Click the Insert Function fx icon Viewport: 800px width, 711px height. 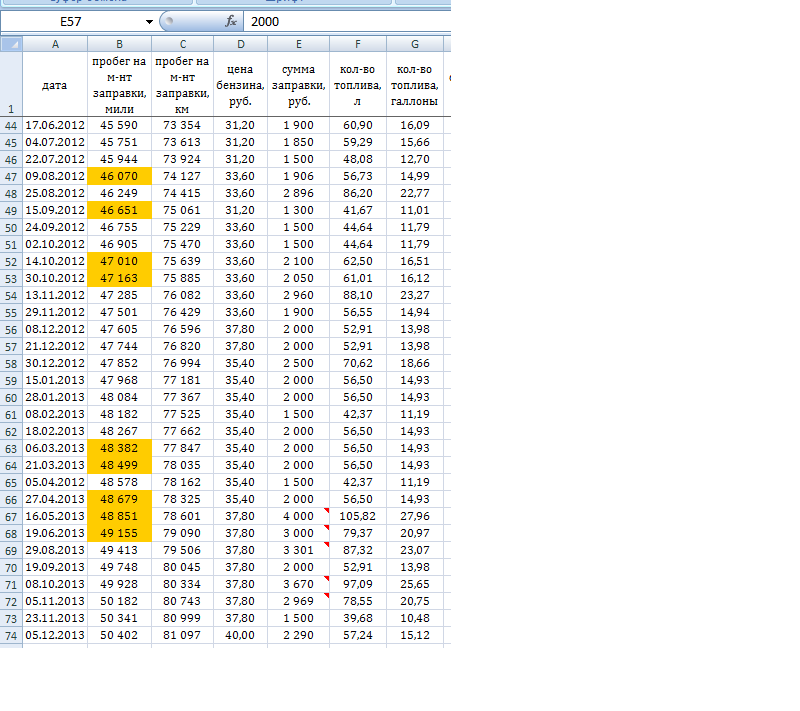231,21
